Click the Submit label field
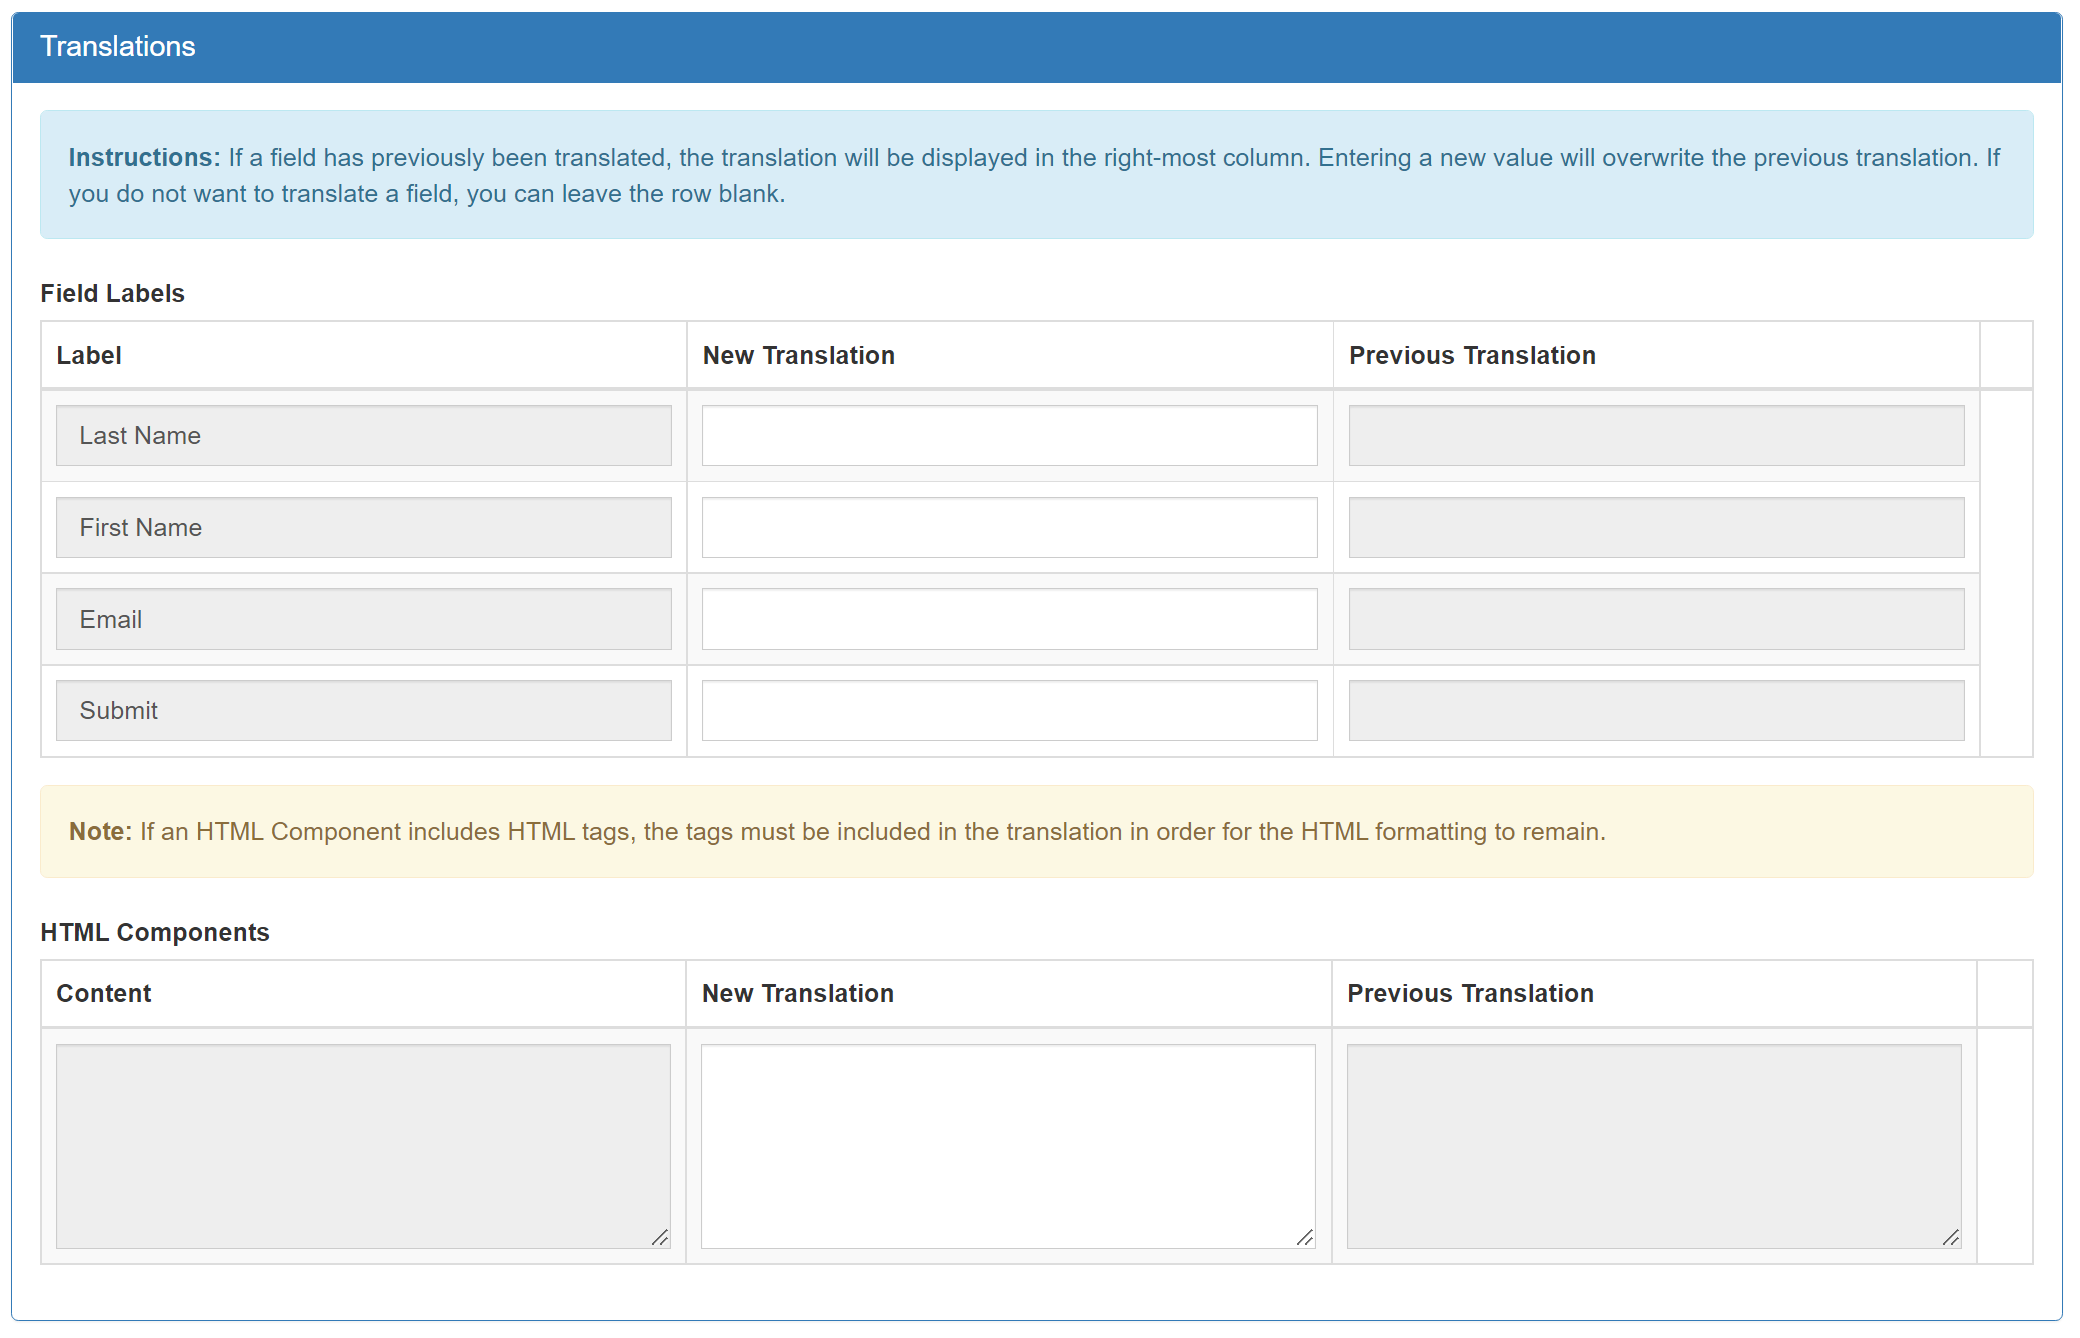The image size is (2080, 1338). (x=363, y=710)
